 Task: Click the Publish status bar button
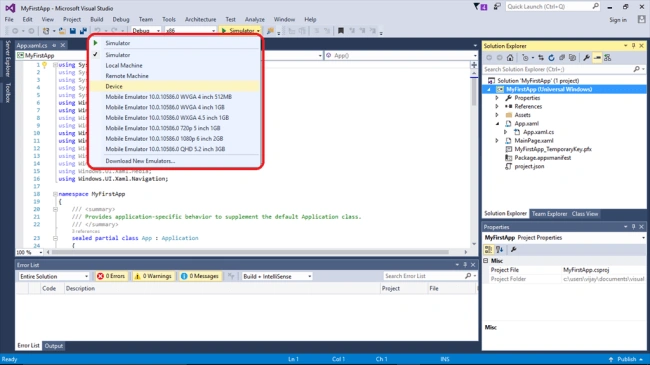tap(626, 359)
